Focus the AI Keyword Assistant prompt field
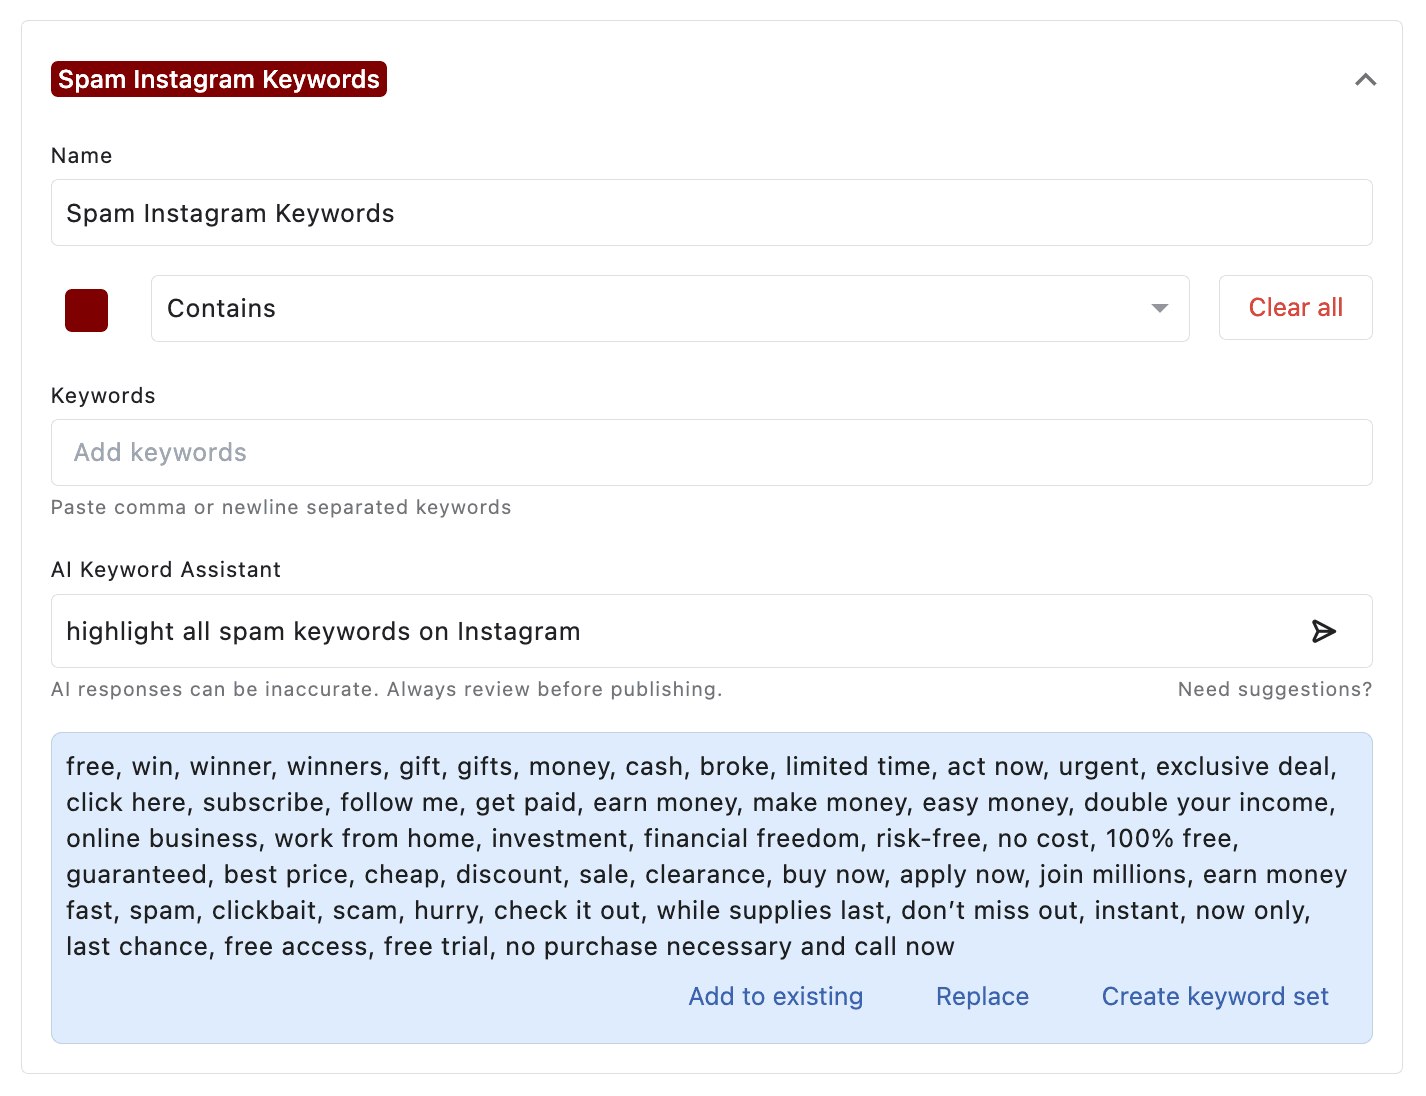This screenshot has height=1096, width=1426. (x=680, y=632)
